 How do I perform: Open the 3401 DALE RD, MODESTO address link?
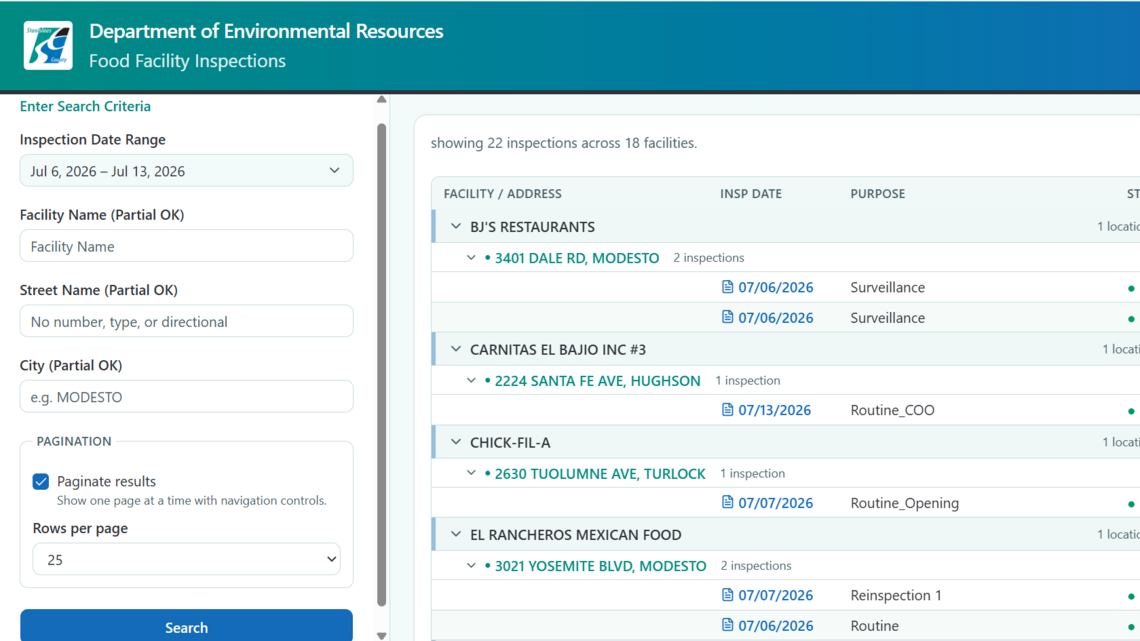(577, 258)
